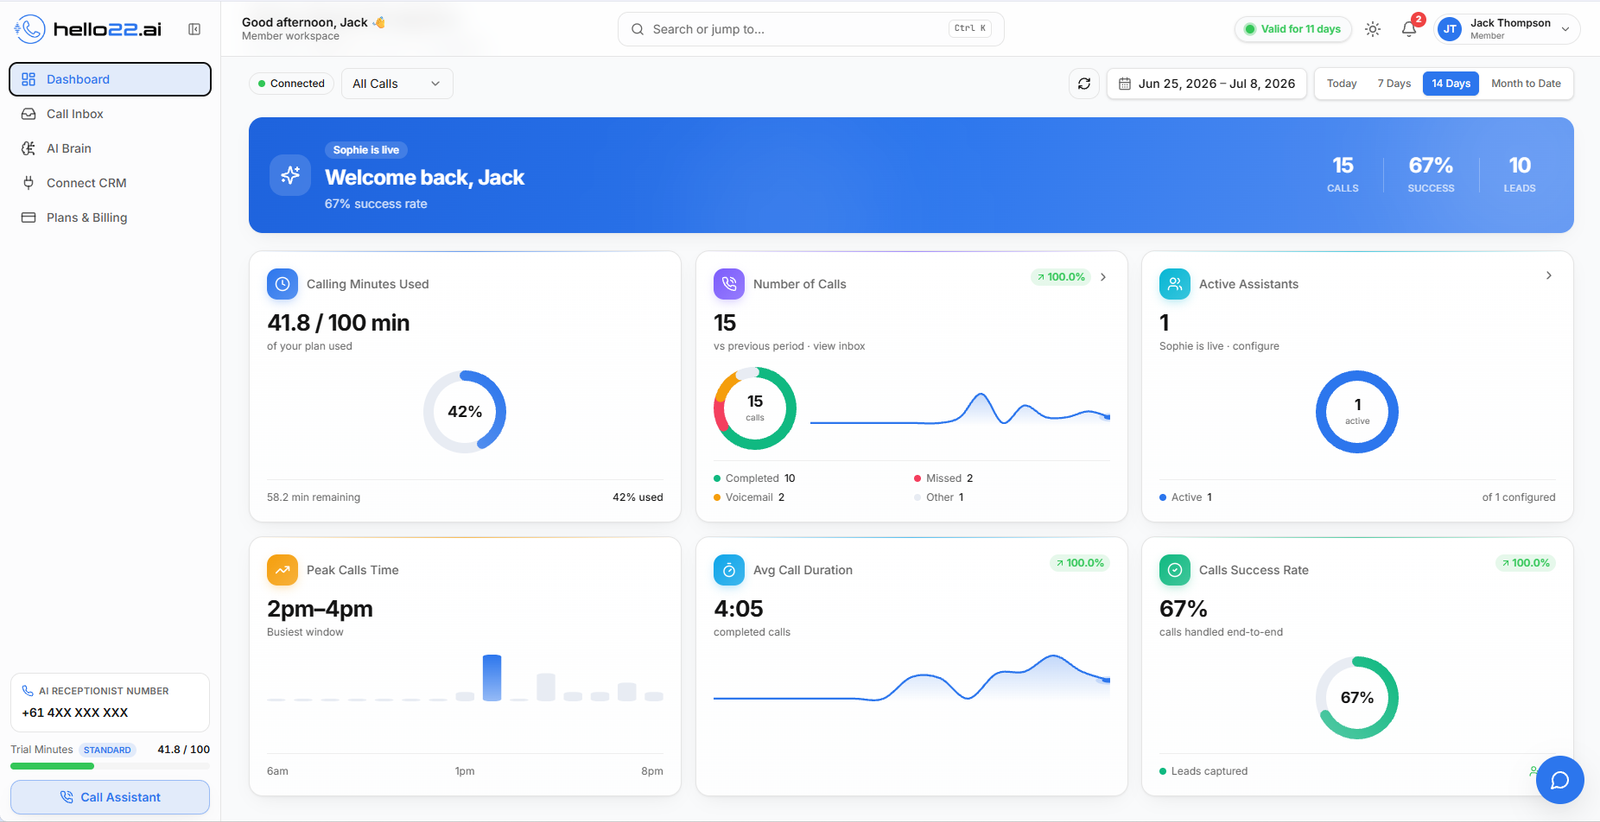Click the Calling Minutes Used clock icon
The image size is (1600, 822).
point(283,284)
